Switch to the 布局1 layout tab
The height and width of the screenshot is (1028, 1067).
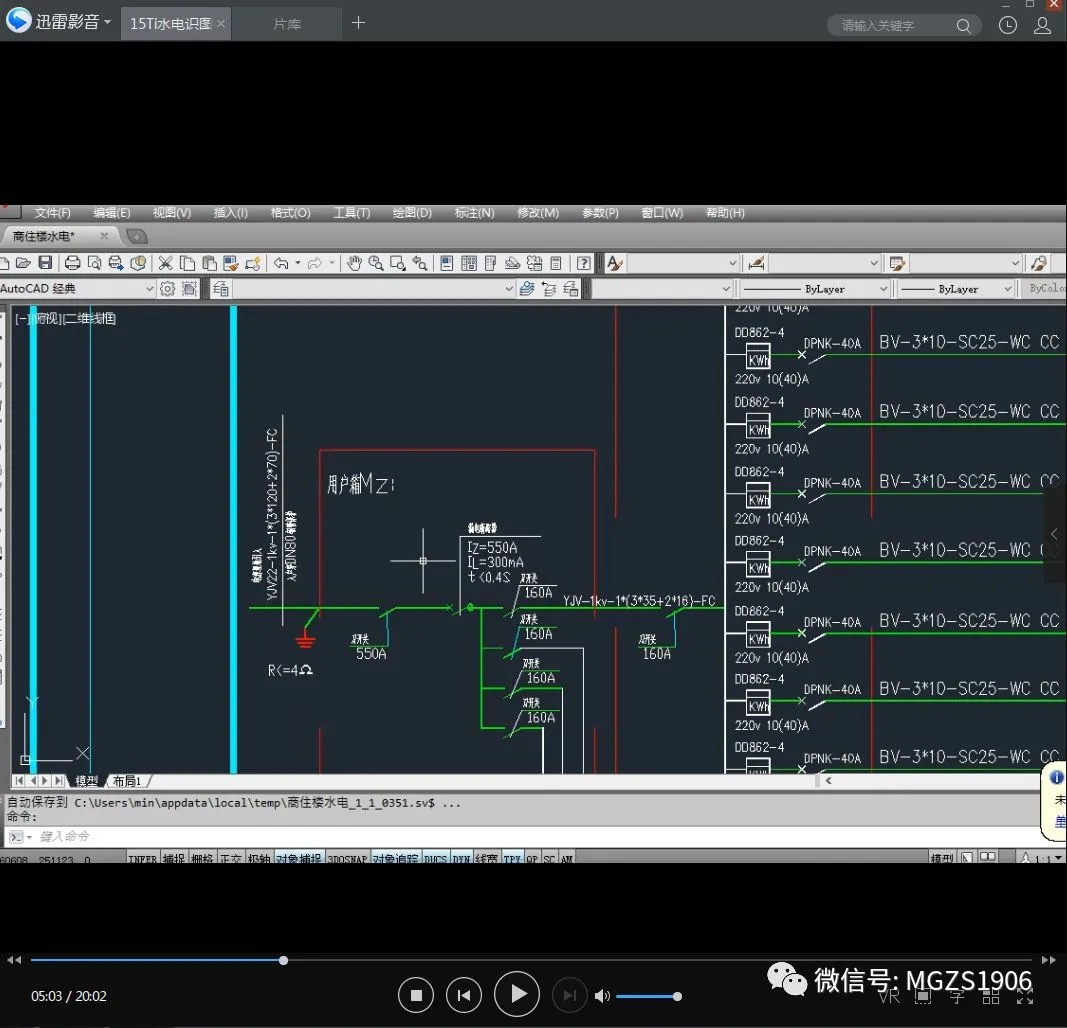click(127, 781)
